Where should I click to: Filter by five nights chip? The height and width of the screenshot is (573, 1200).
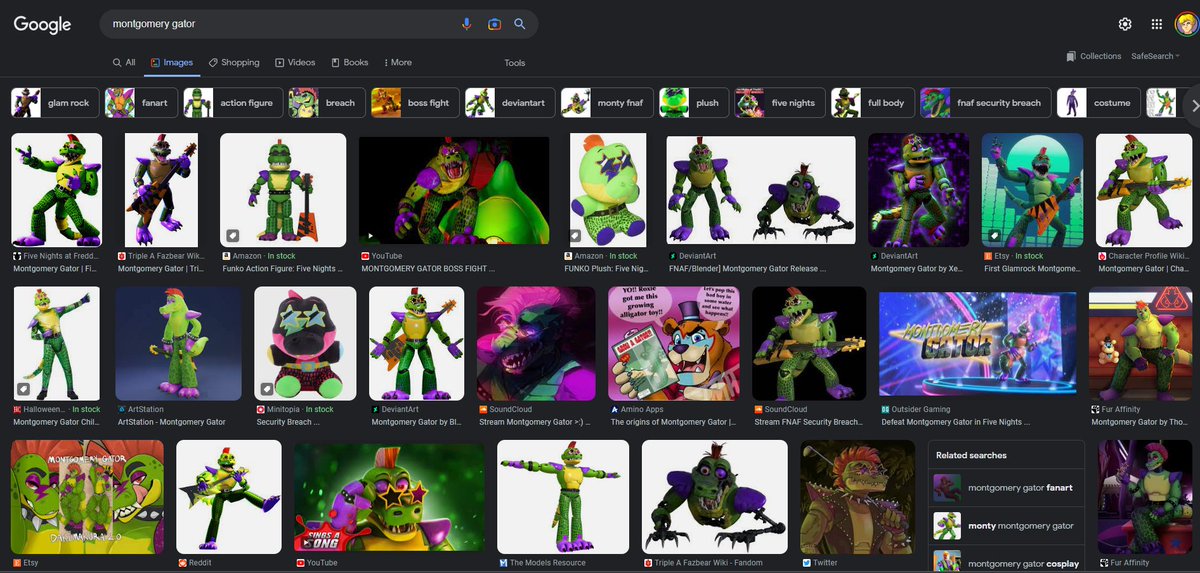(x=778, y=103)
